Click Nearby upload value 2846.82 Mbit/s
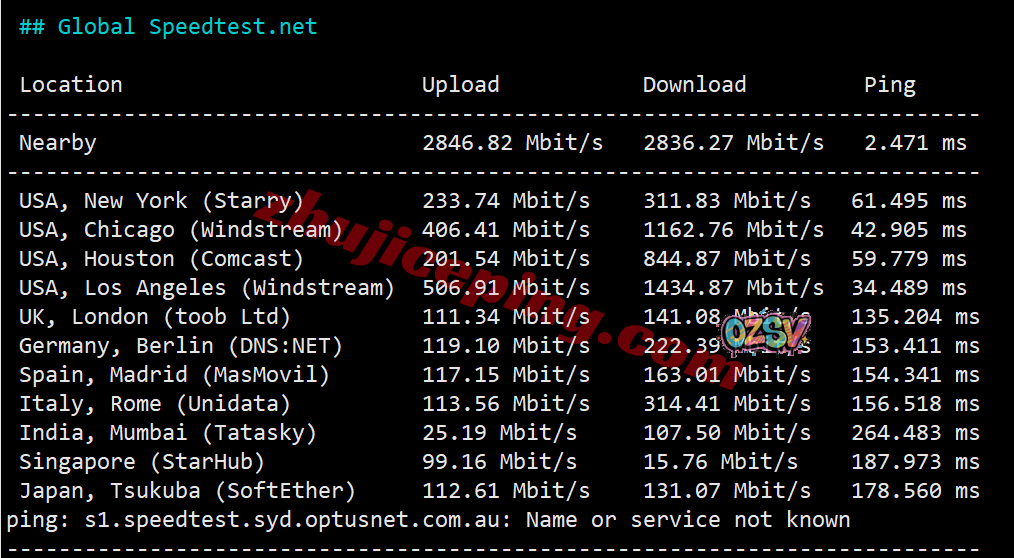The width and height of the screenshot is (1014, 558). (512, 143)
